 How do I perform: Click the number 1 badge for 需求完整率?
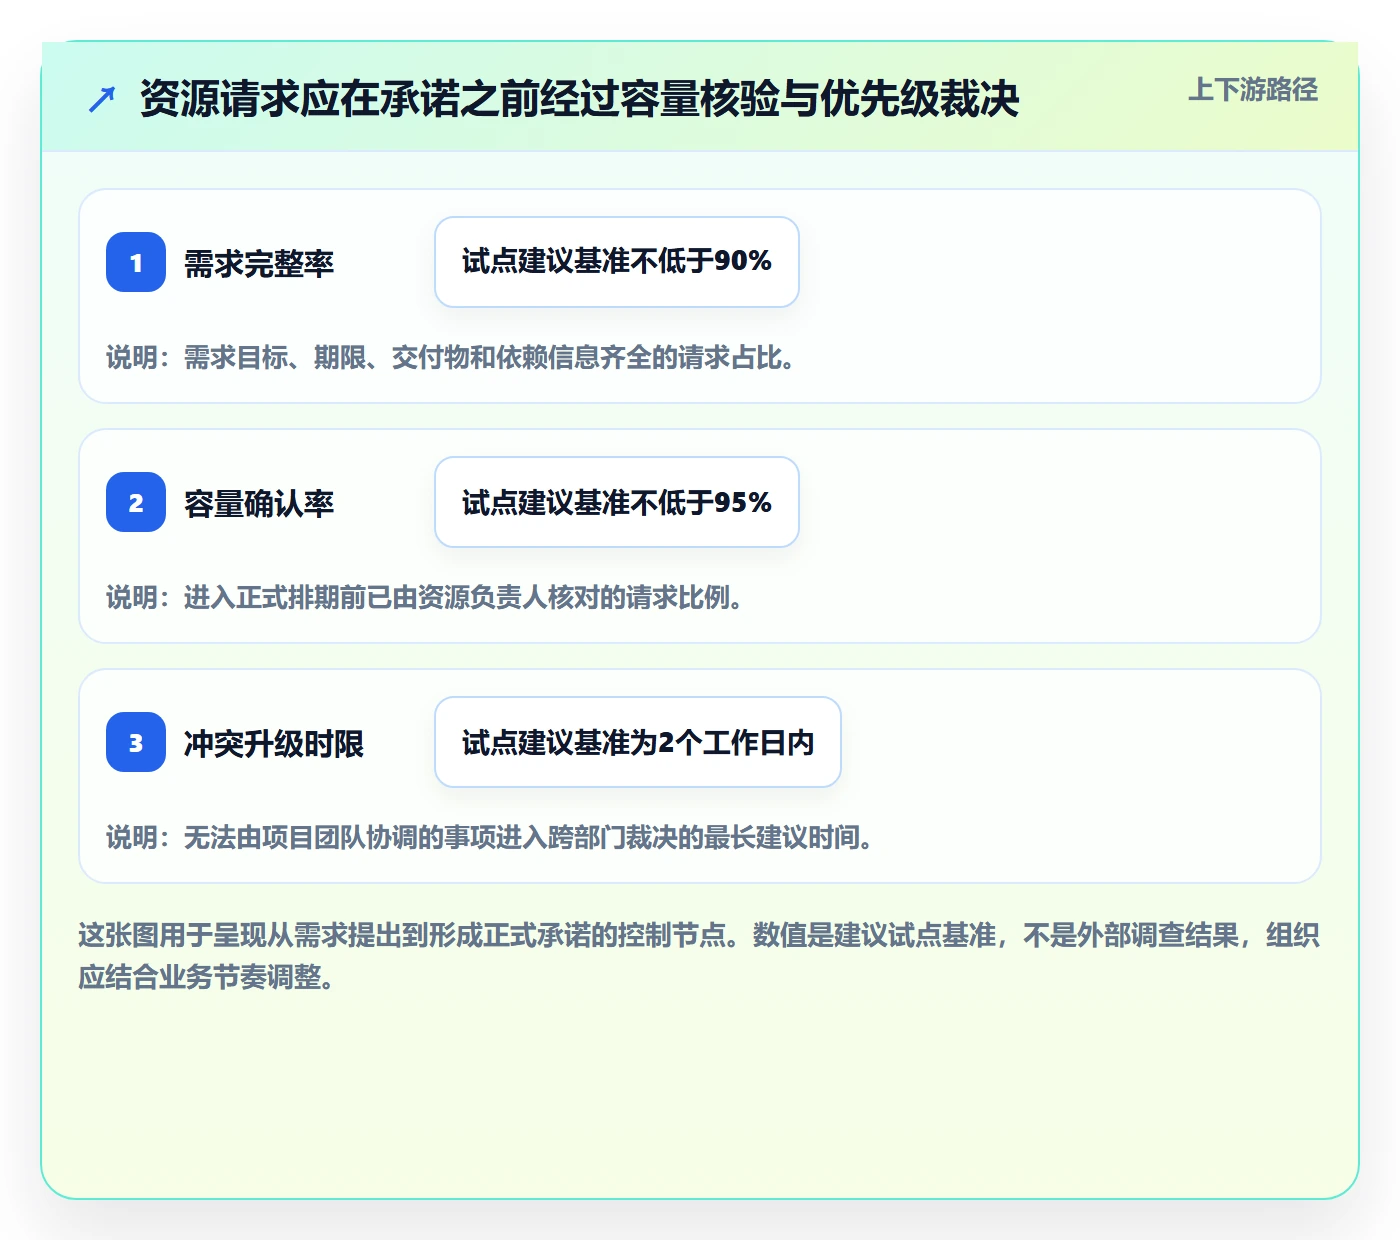click(x=136, y=262)
